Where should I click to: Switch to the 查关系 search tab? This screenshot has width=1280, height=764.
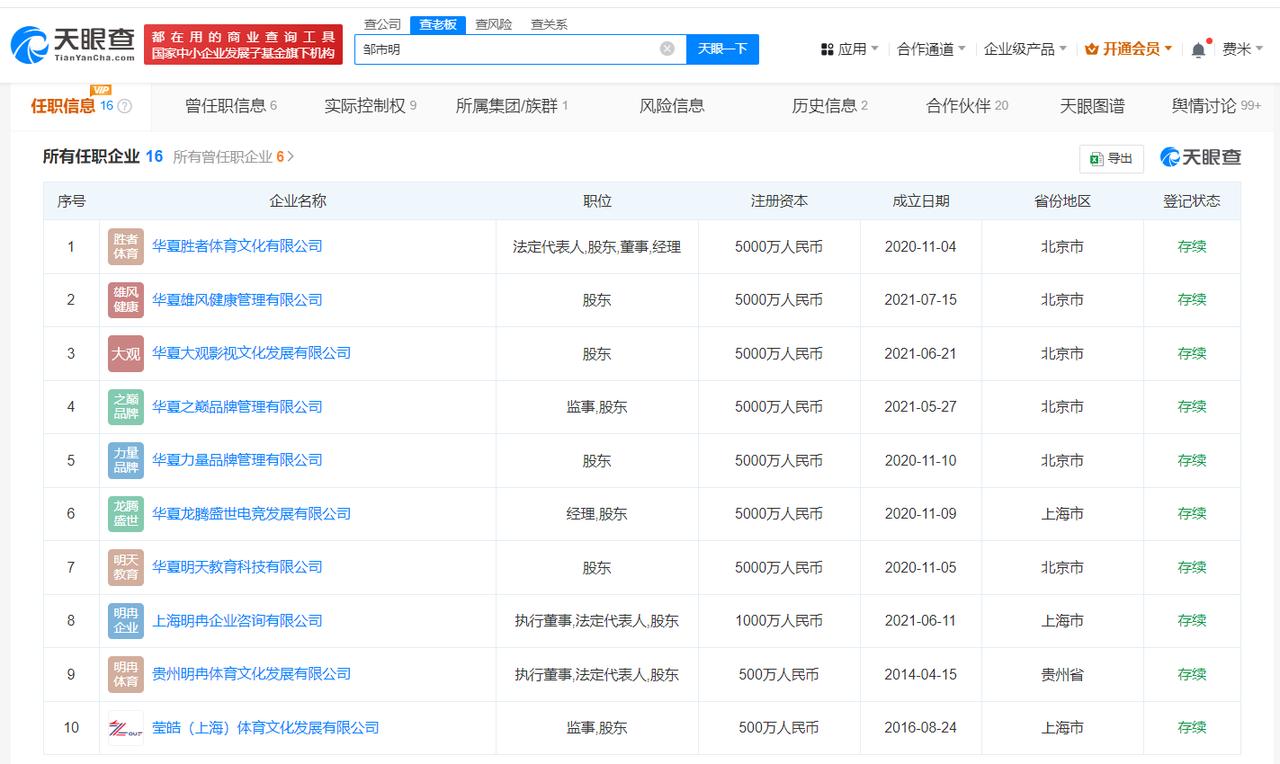(x=549, y=25)
